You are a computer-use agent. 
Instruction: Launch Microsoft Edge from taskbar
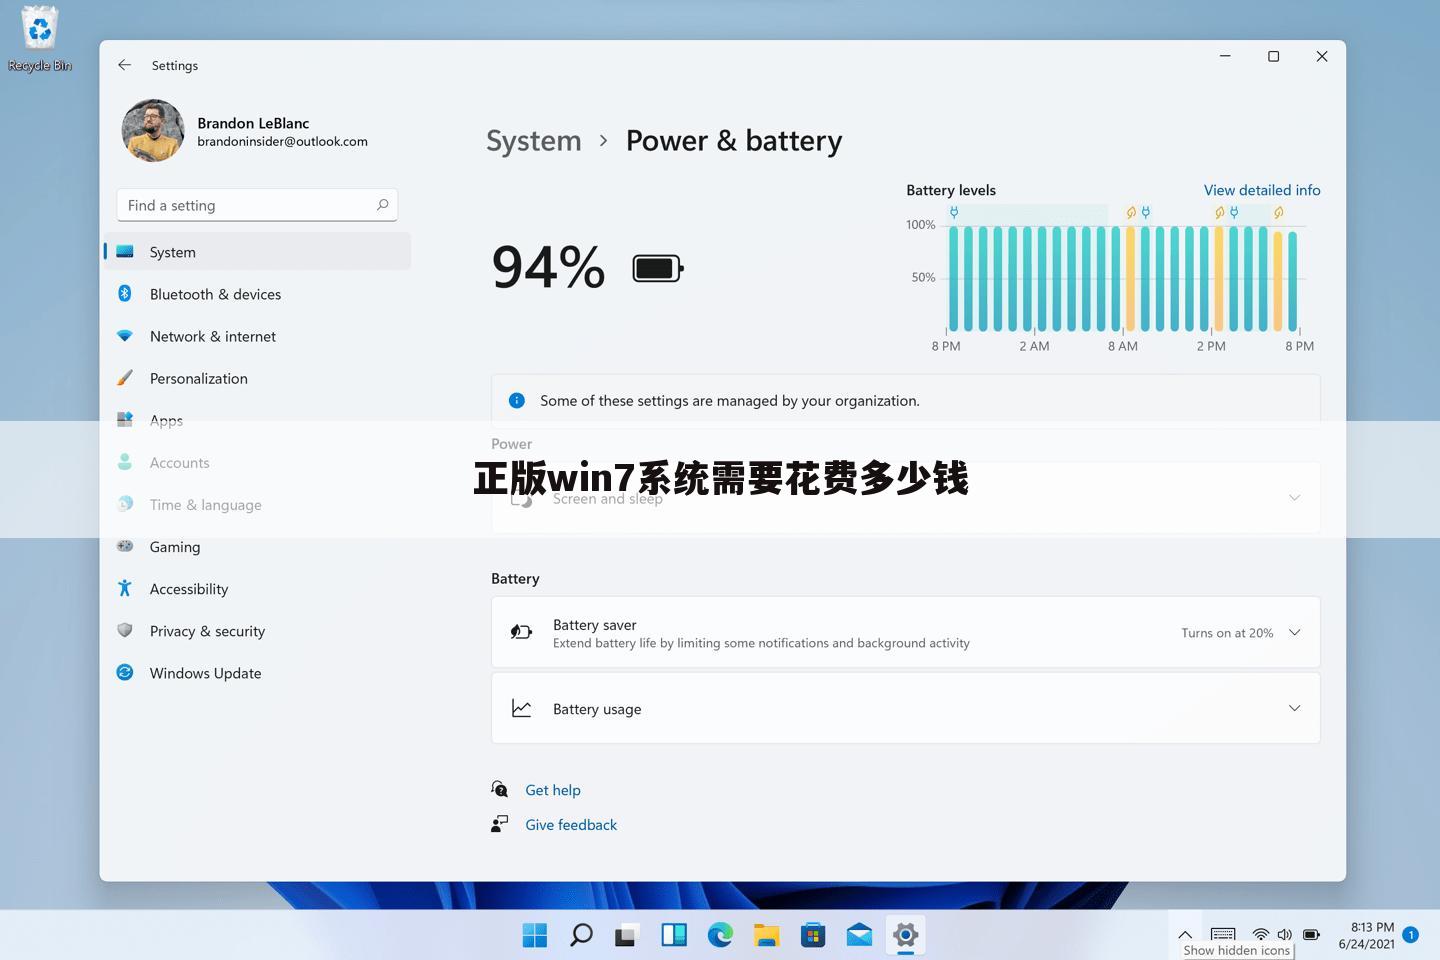[x=720, y=935]
